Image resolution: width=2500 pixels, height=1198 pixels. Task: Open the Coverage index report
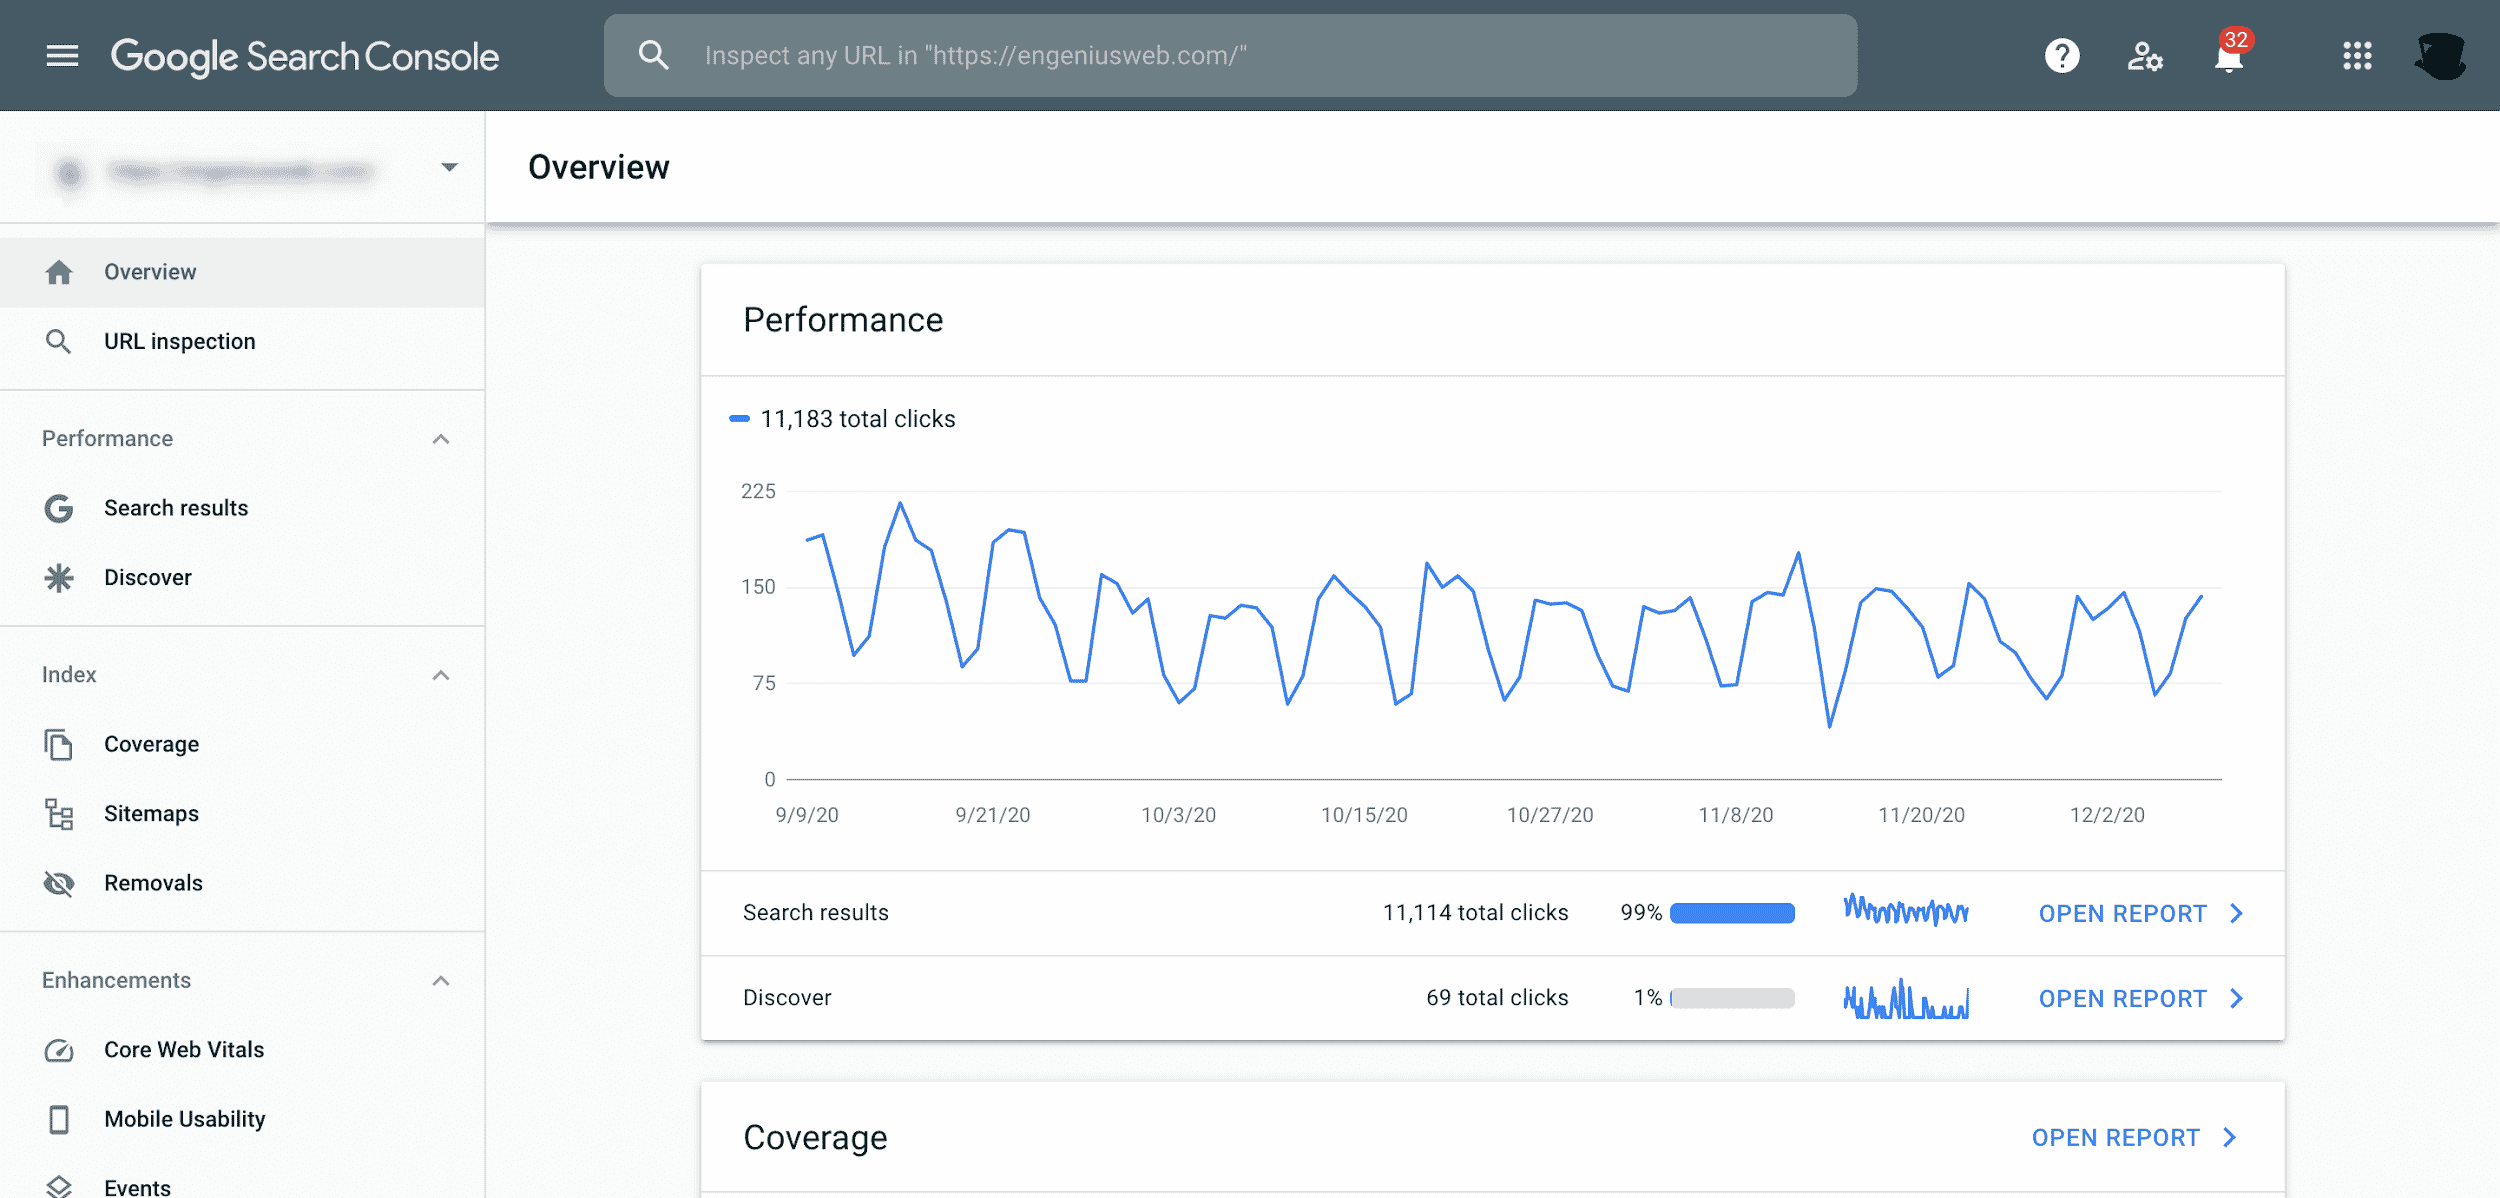tap(152, 744)
